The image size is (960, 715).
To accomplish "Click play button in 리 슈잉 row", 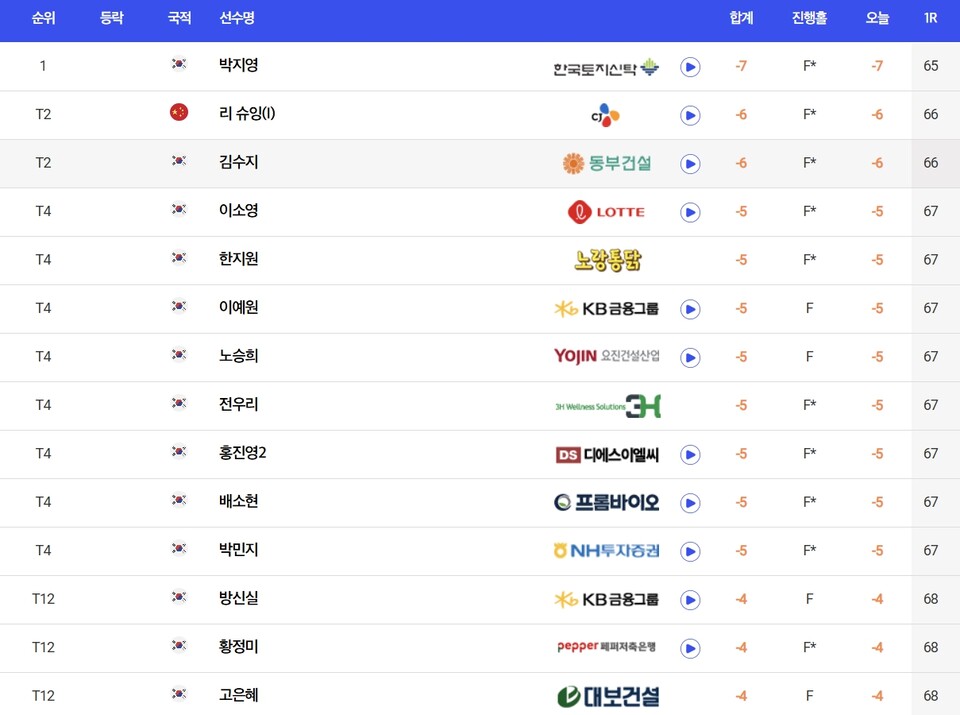I will [x=690, y=115].
